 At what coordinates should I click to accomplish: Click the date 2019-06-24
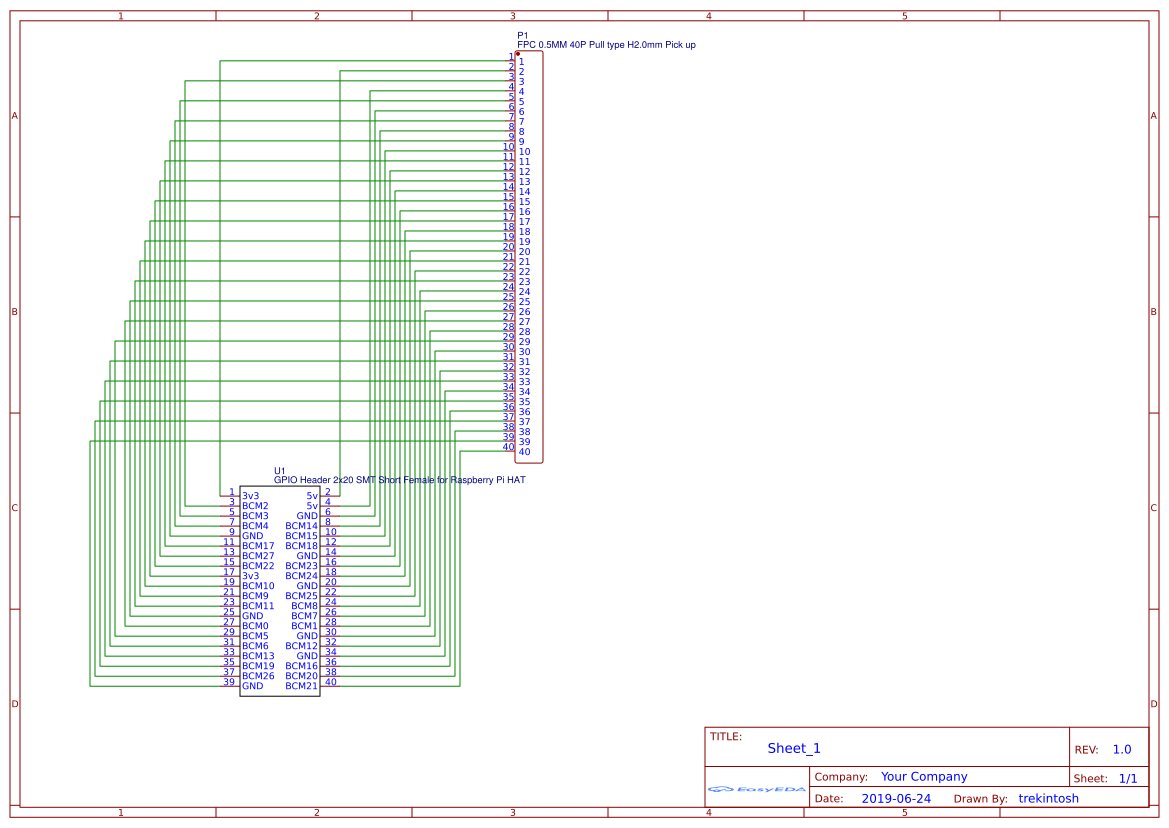coord(898,798)
